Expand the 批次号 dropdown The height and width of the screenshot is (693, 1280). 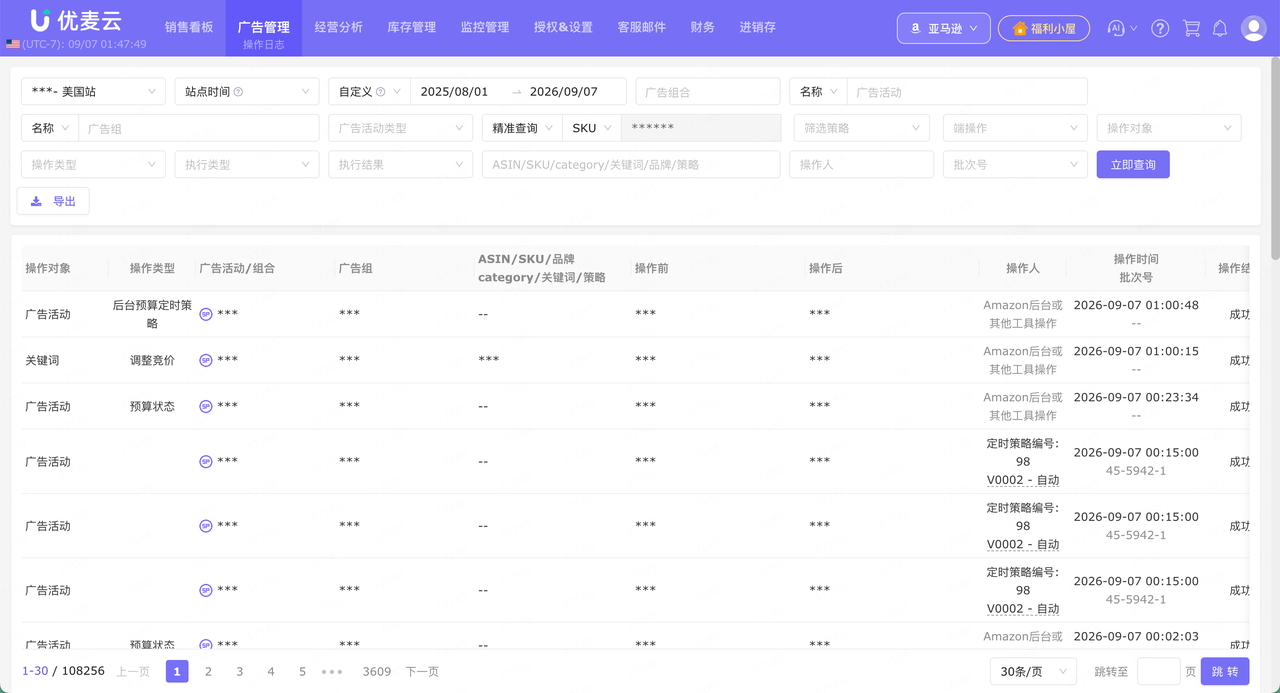(1015, 165)
